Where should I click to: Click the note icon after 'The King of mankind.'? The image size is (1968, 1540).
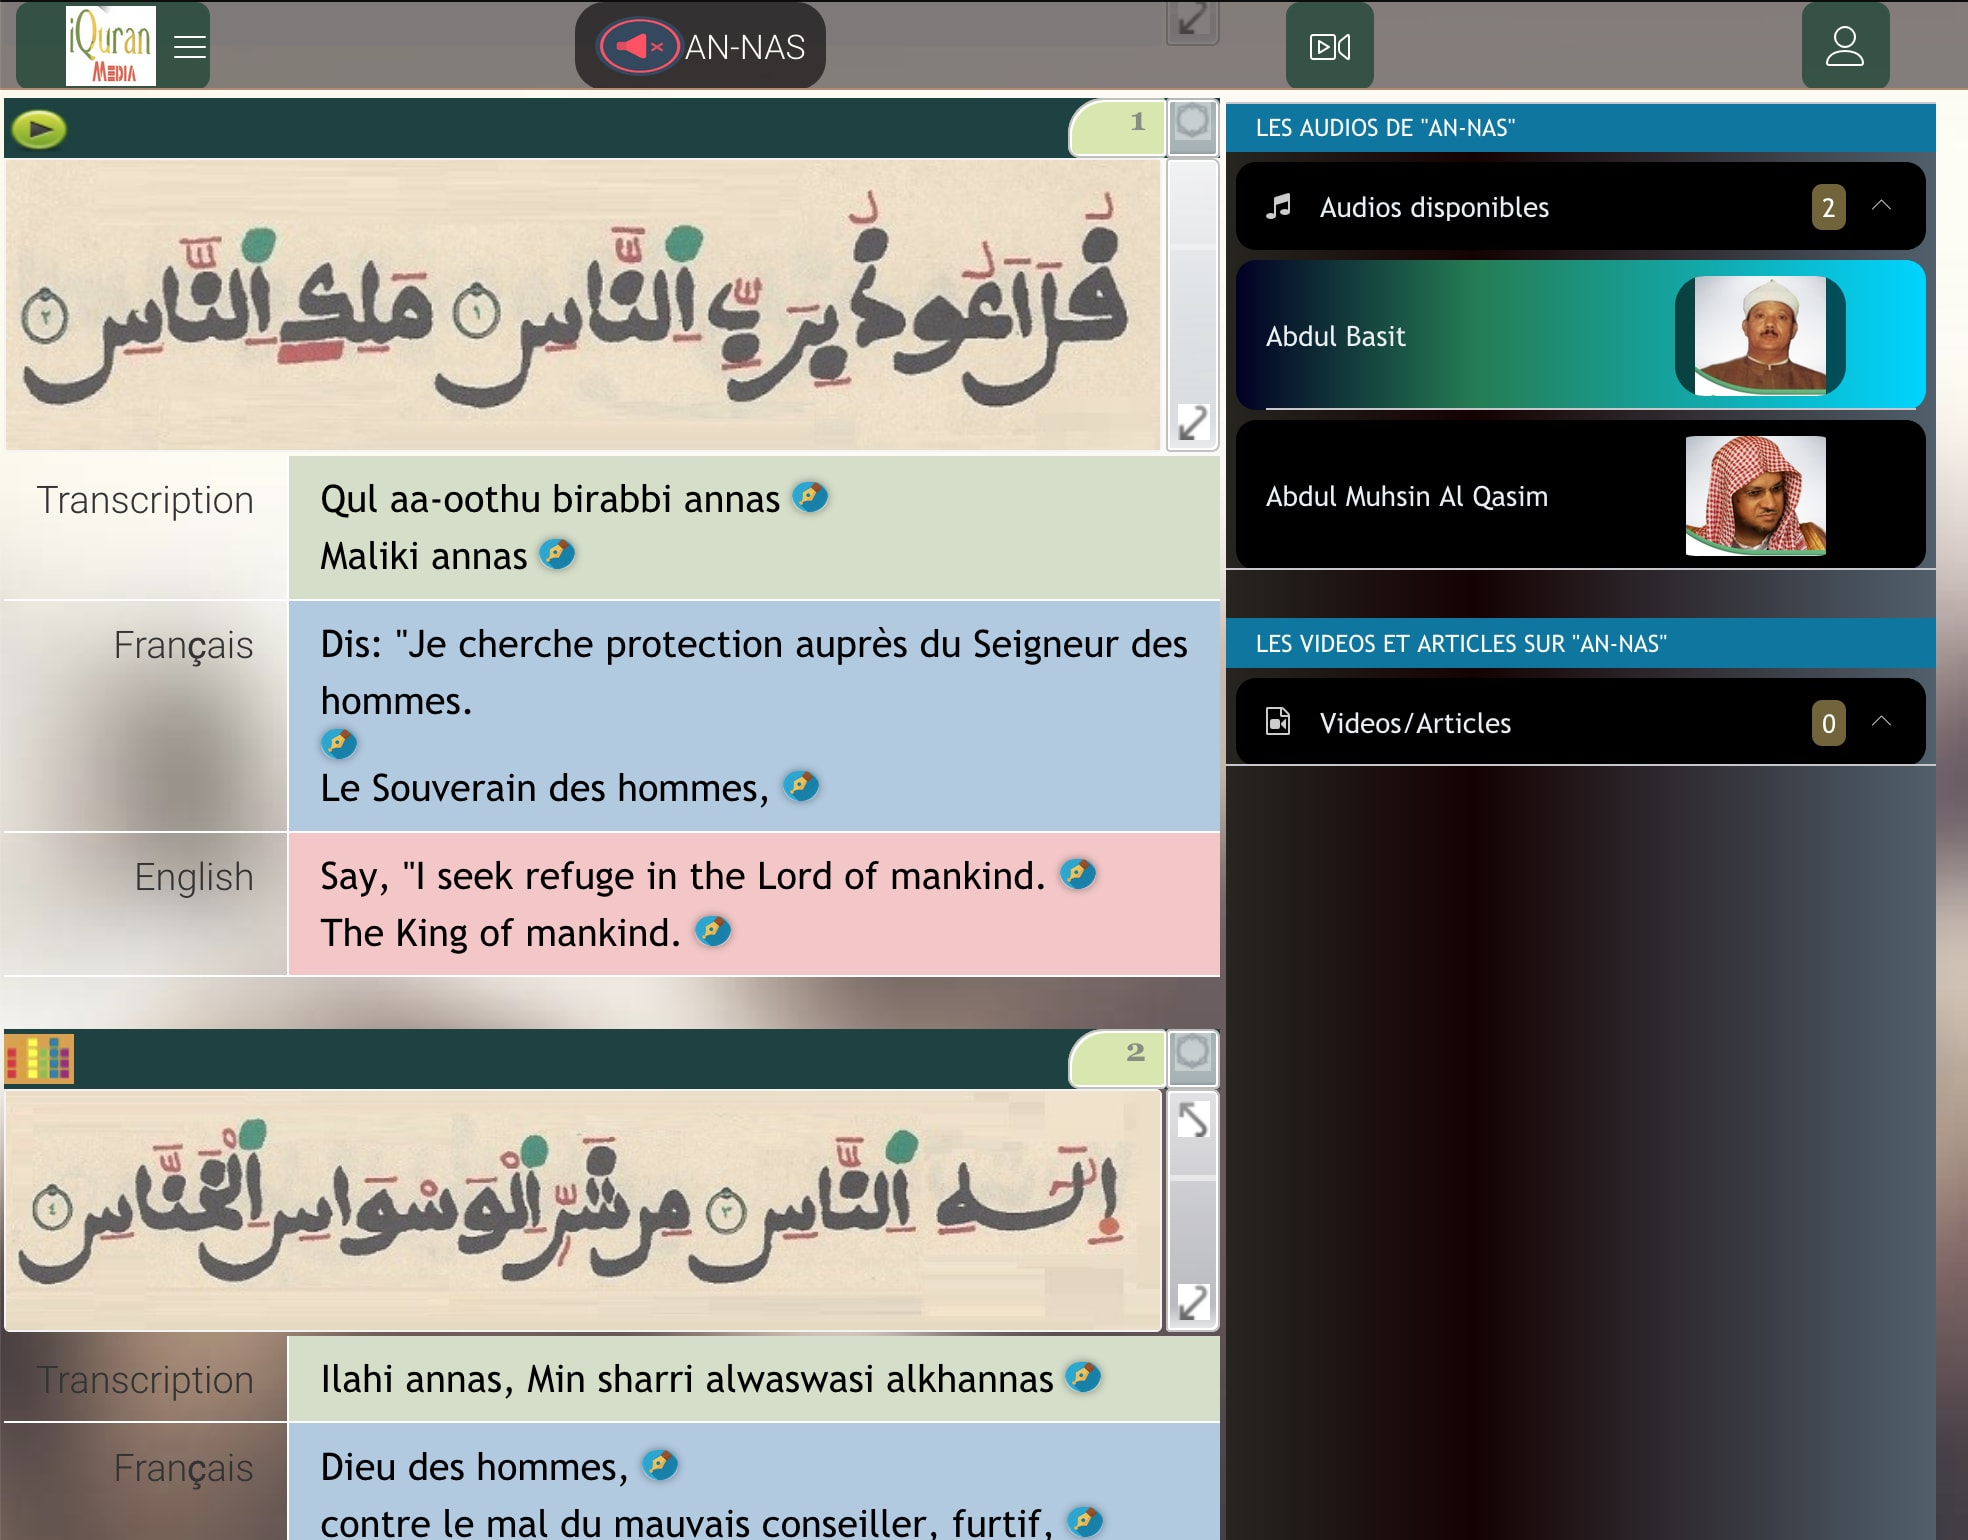(x=713, y=931)
